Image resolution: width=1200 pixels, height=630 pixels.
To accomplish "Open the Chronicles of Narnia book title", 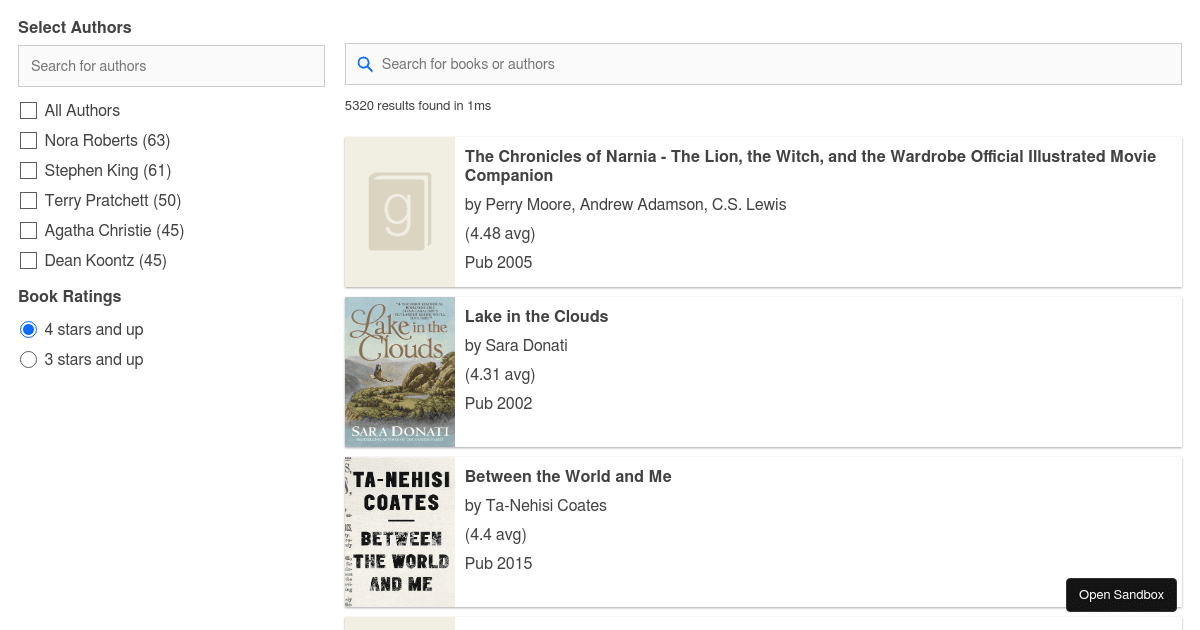I will [810, 166].
